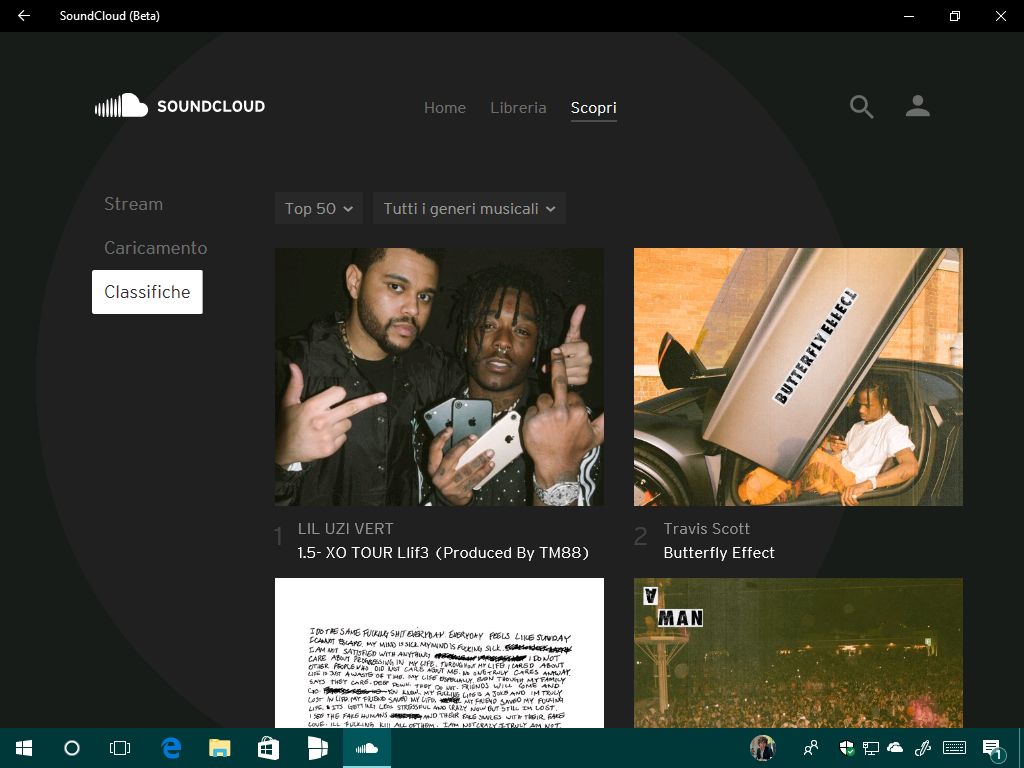
Task: Click the SoundCloud (Beta) window title
Action: (110, 16)
